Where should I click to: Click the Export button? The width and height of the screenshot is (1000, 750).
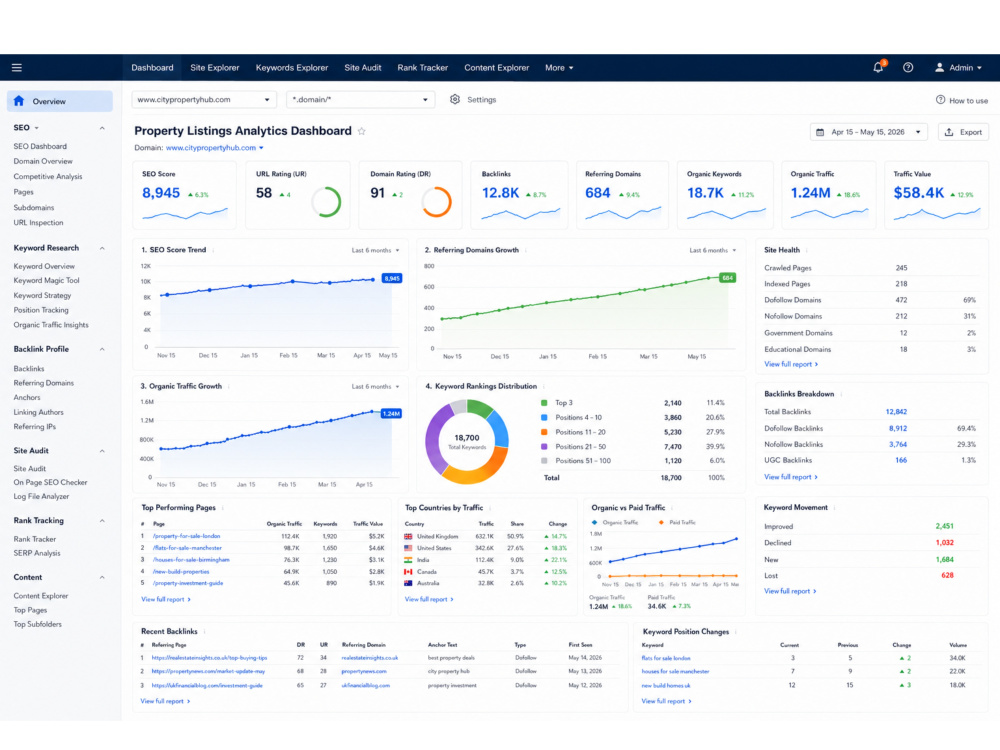tap(963, 132)
